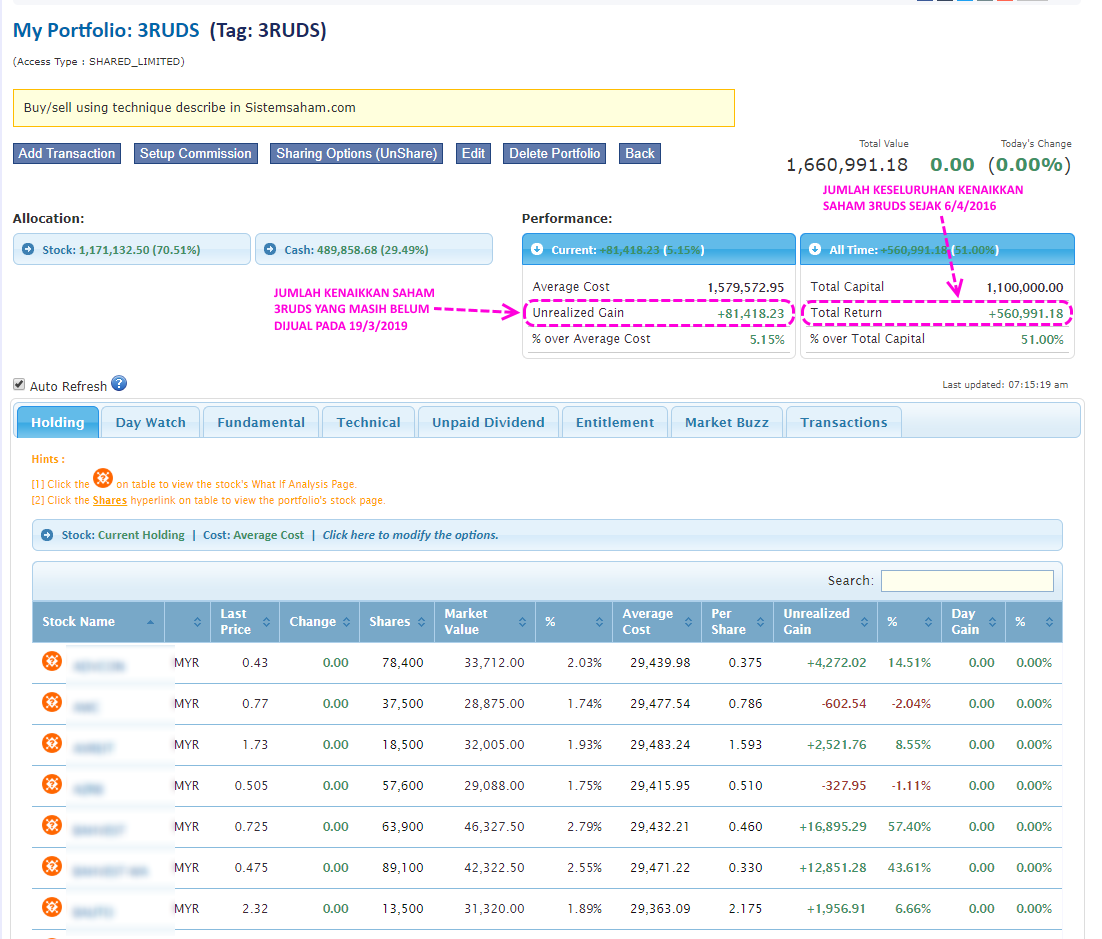The image size is (1102, 939).
Task: Sort table by Change column
Action: tap(320, 622)
